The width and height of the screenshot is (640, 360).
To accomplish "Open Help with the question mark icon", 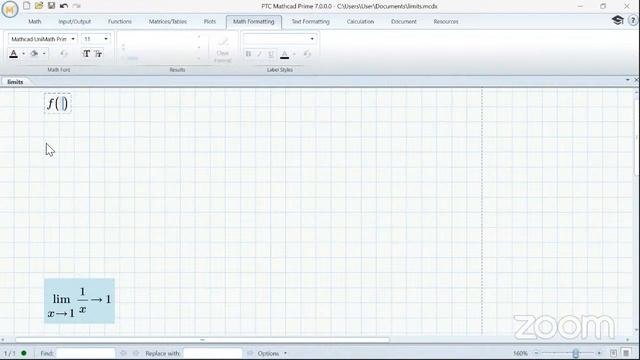I will [x=633, y=20].
